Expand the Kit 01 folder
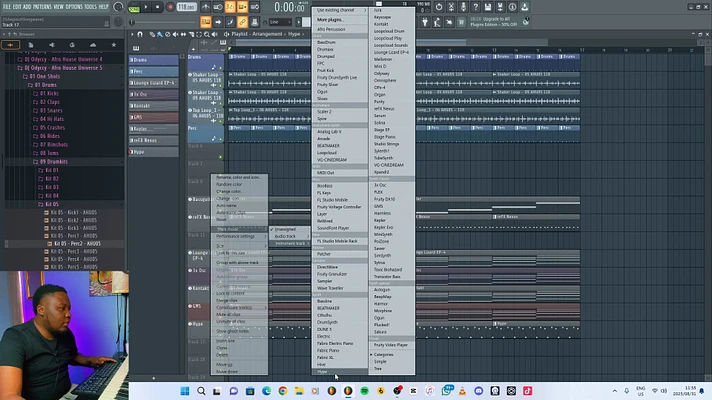Image resolution: width=712 pixels, height=400 pixels. (x=51, y=170)
